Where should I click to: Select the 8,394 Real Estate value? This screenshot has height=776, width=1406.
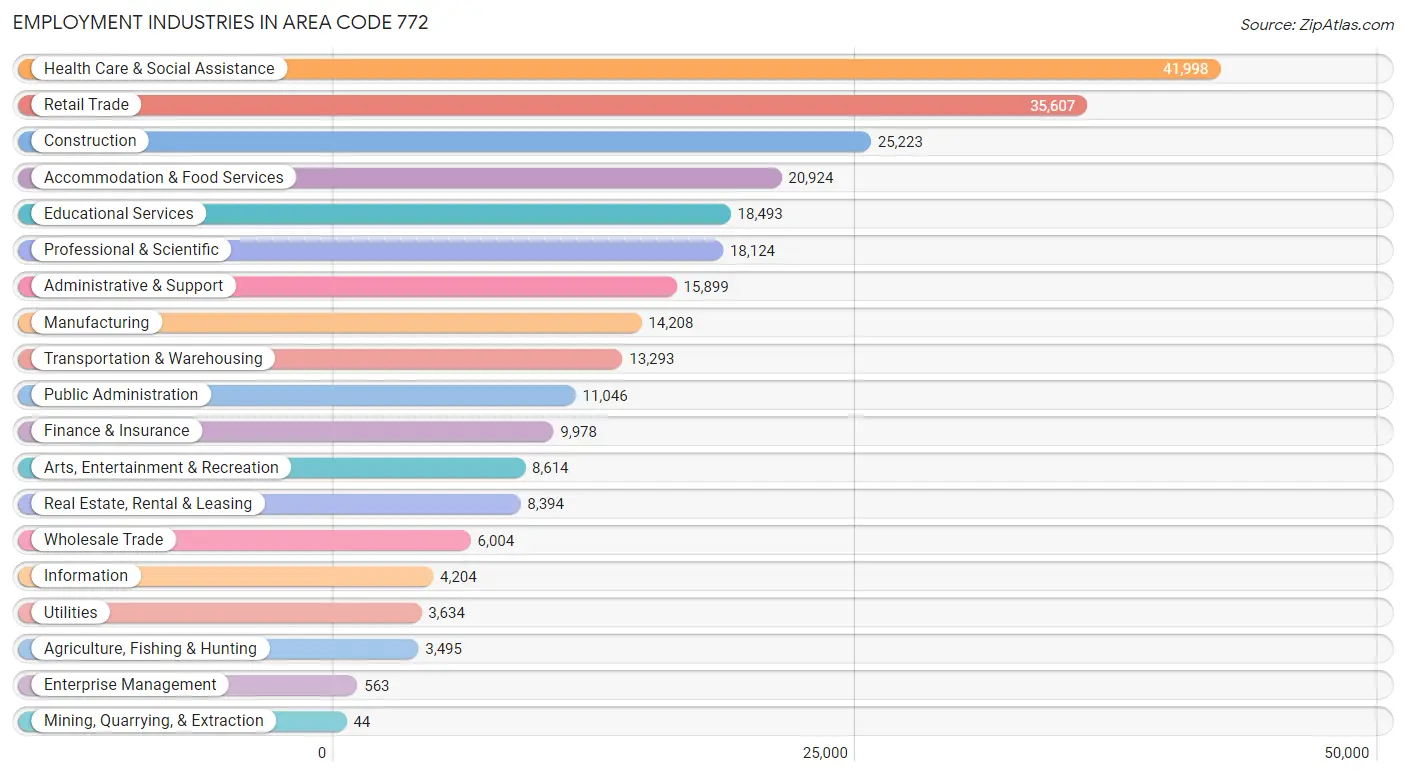click(546, 504)
